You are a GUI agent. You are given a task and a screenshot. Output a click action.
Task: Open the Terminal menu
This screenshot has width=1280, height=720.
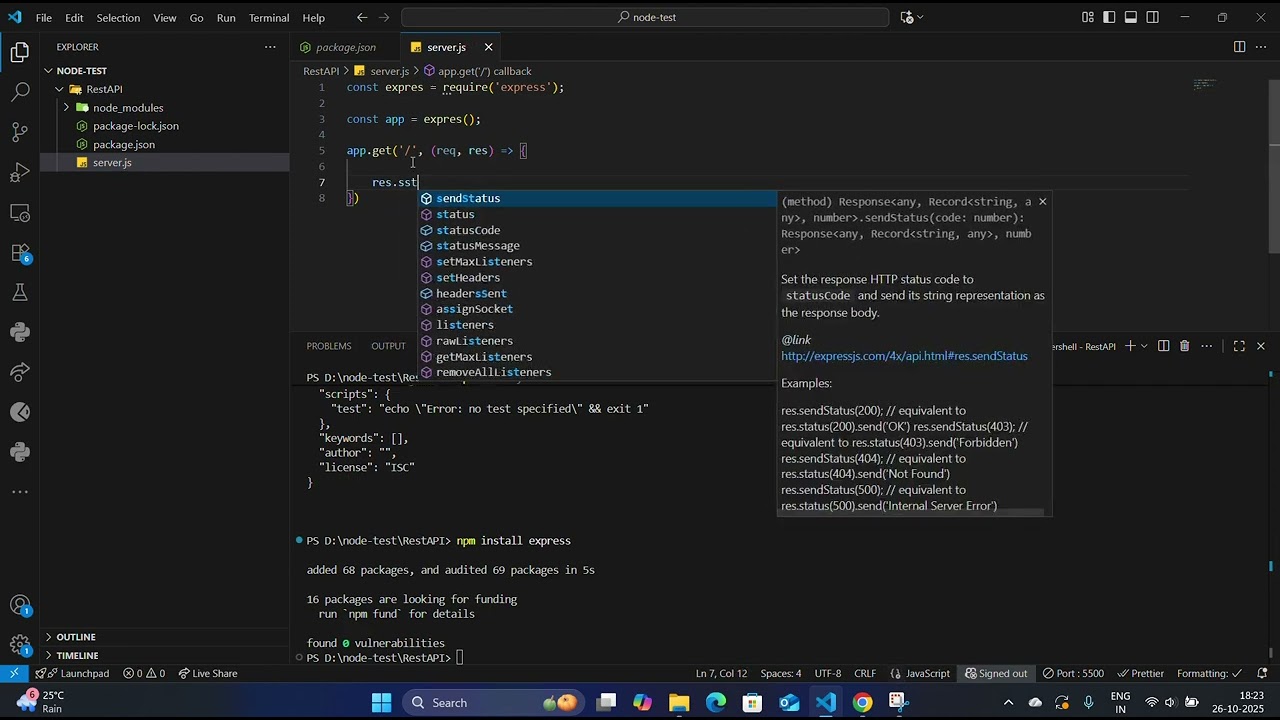(269, 18)
